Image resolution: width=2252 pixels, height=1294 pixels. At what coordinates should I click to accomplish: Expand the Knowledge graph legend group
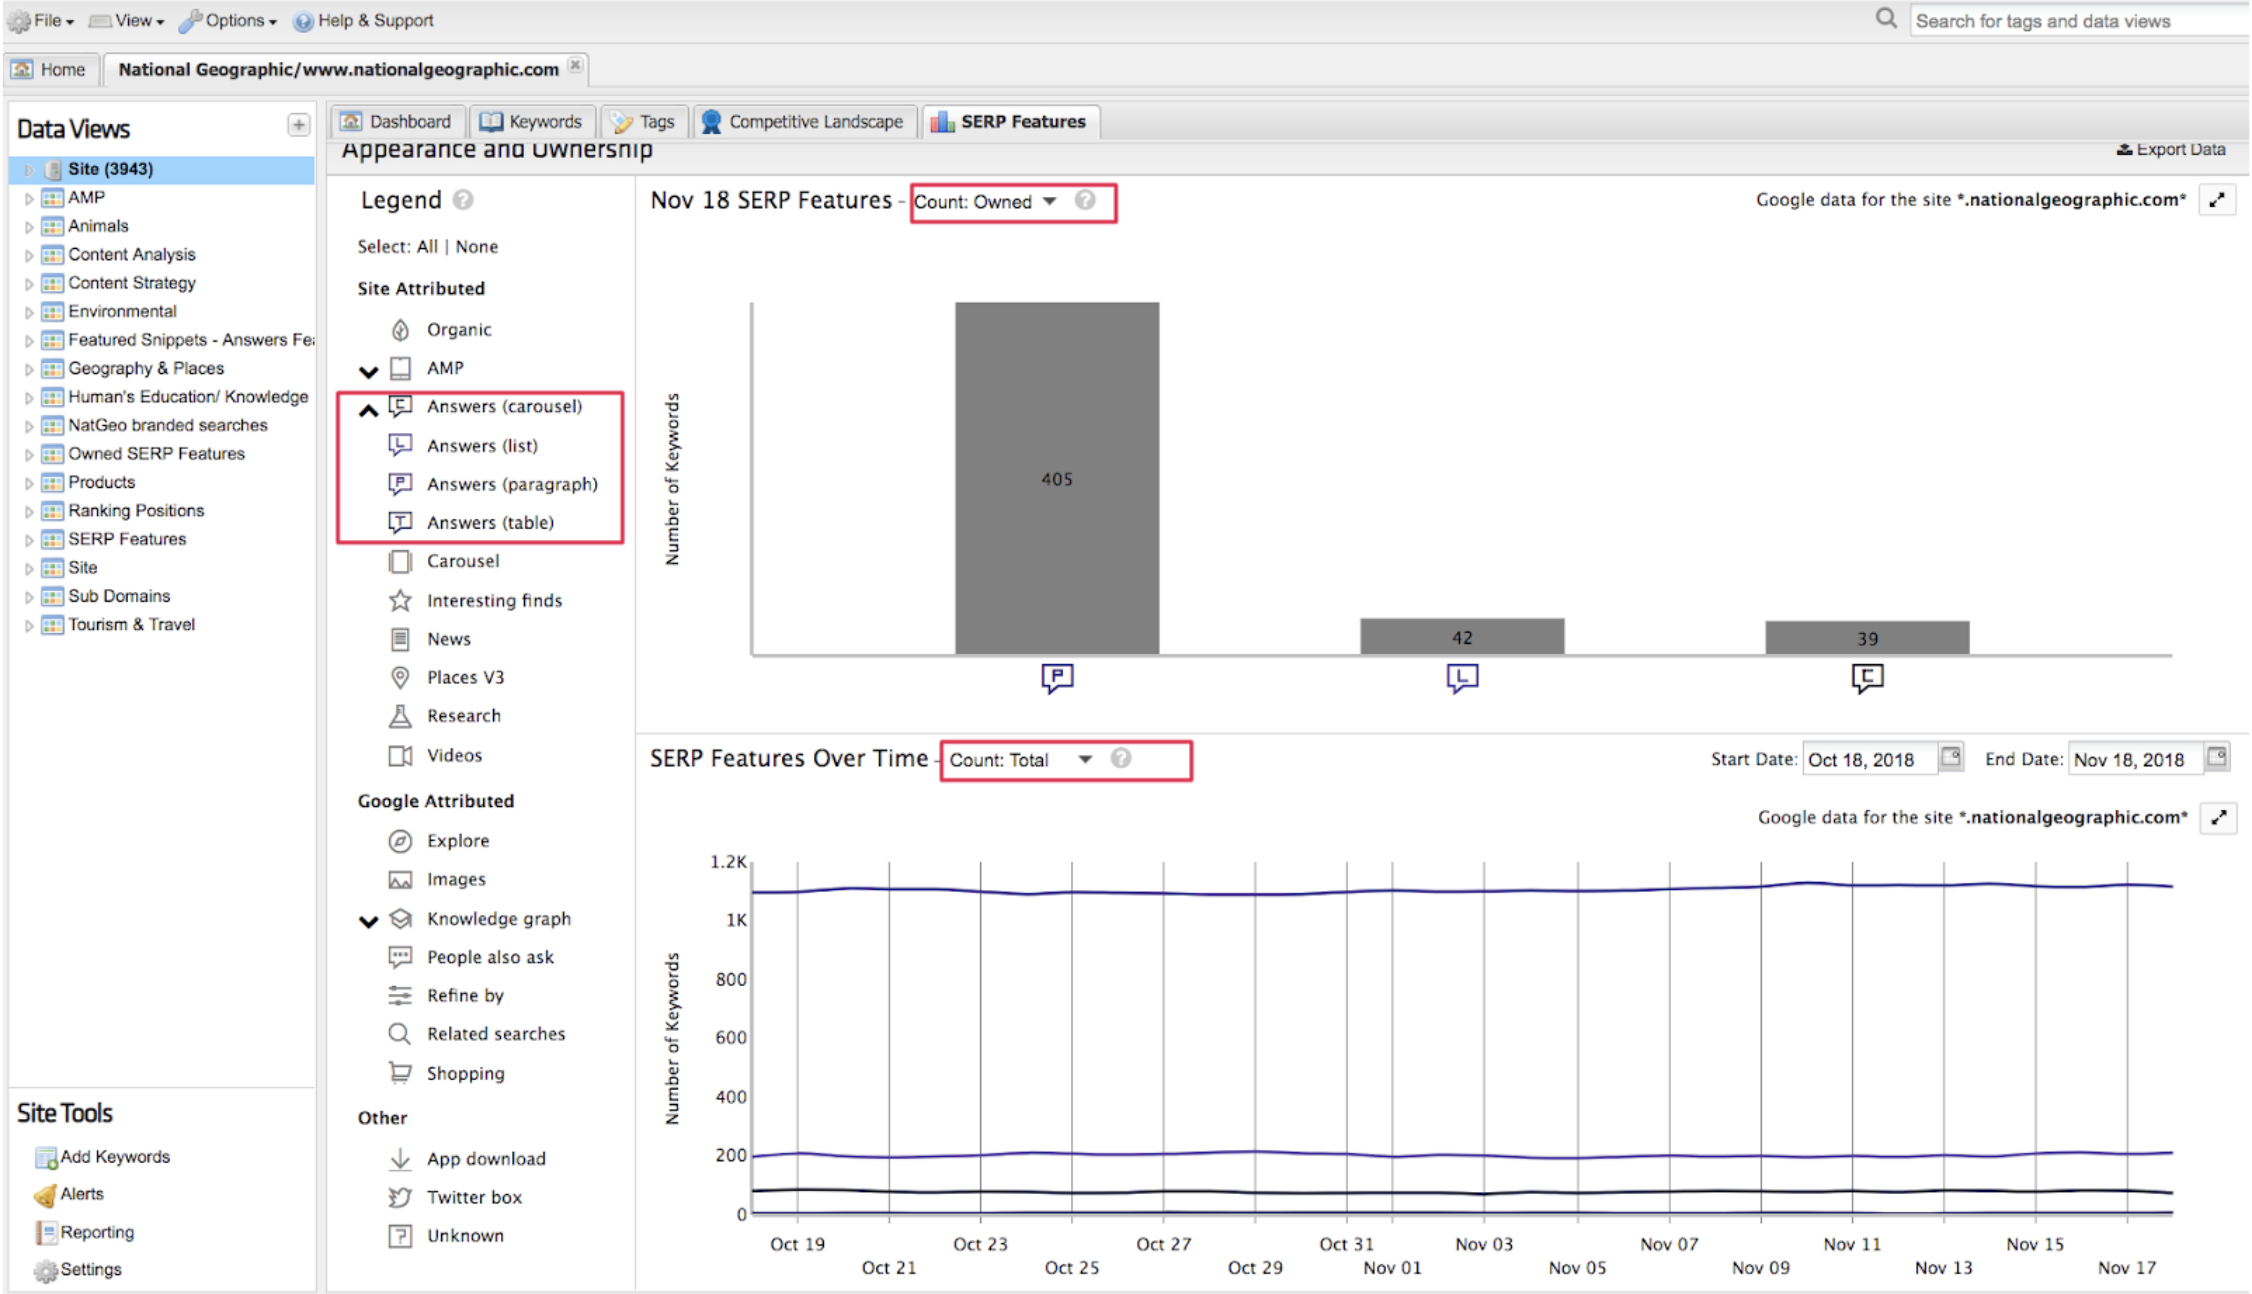[x=369, y=921]
